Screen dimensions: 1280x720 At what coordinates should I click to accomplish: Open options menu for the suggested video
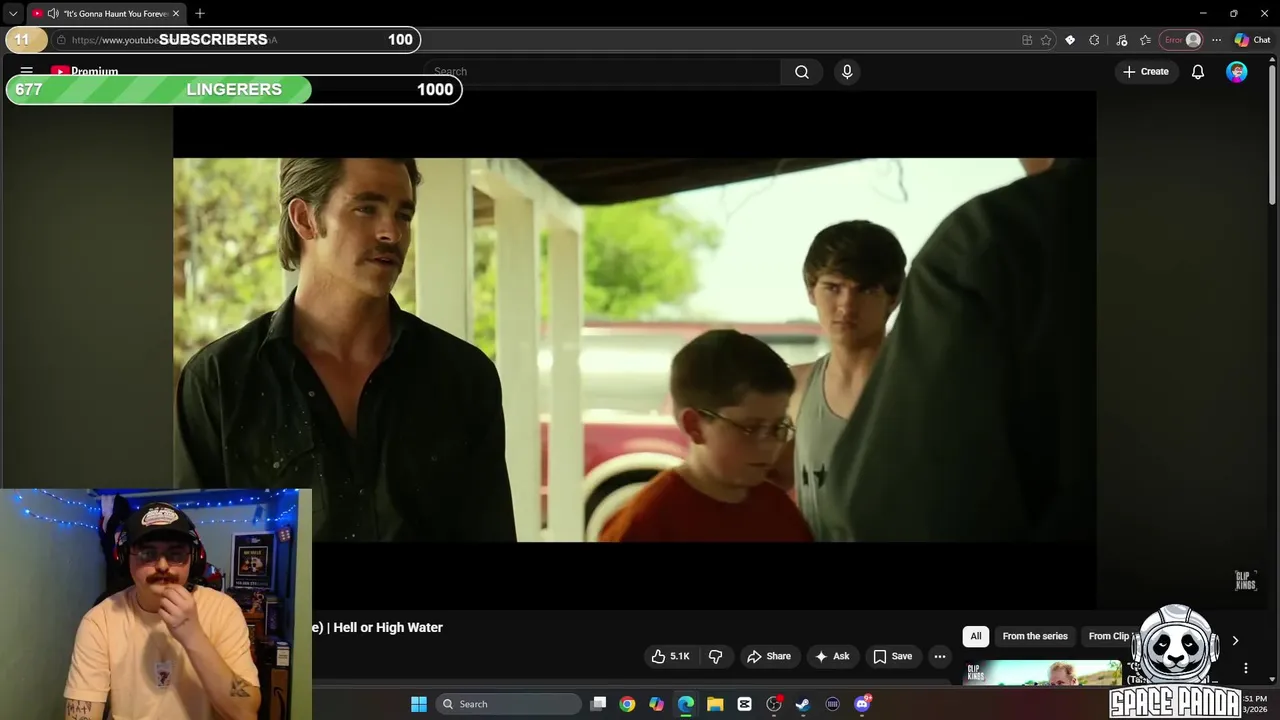[1246, 668]
